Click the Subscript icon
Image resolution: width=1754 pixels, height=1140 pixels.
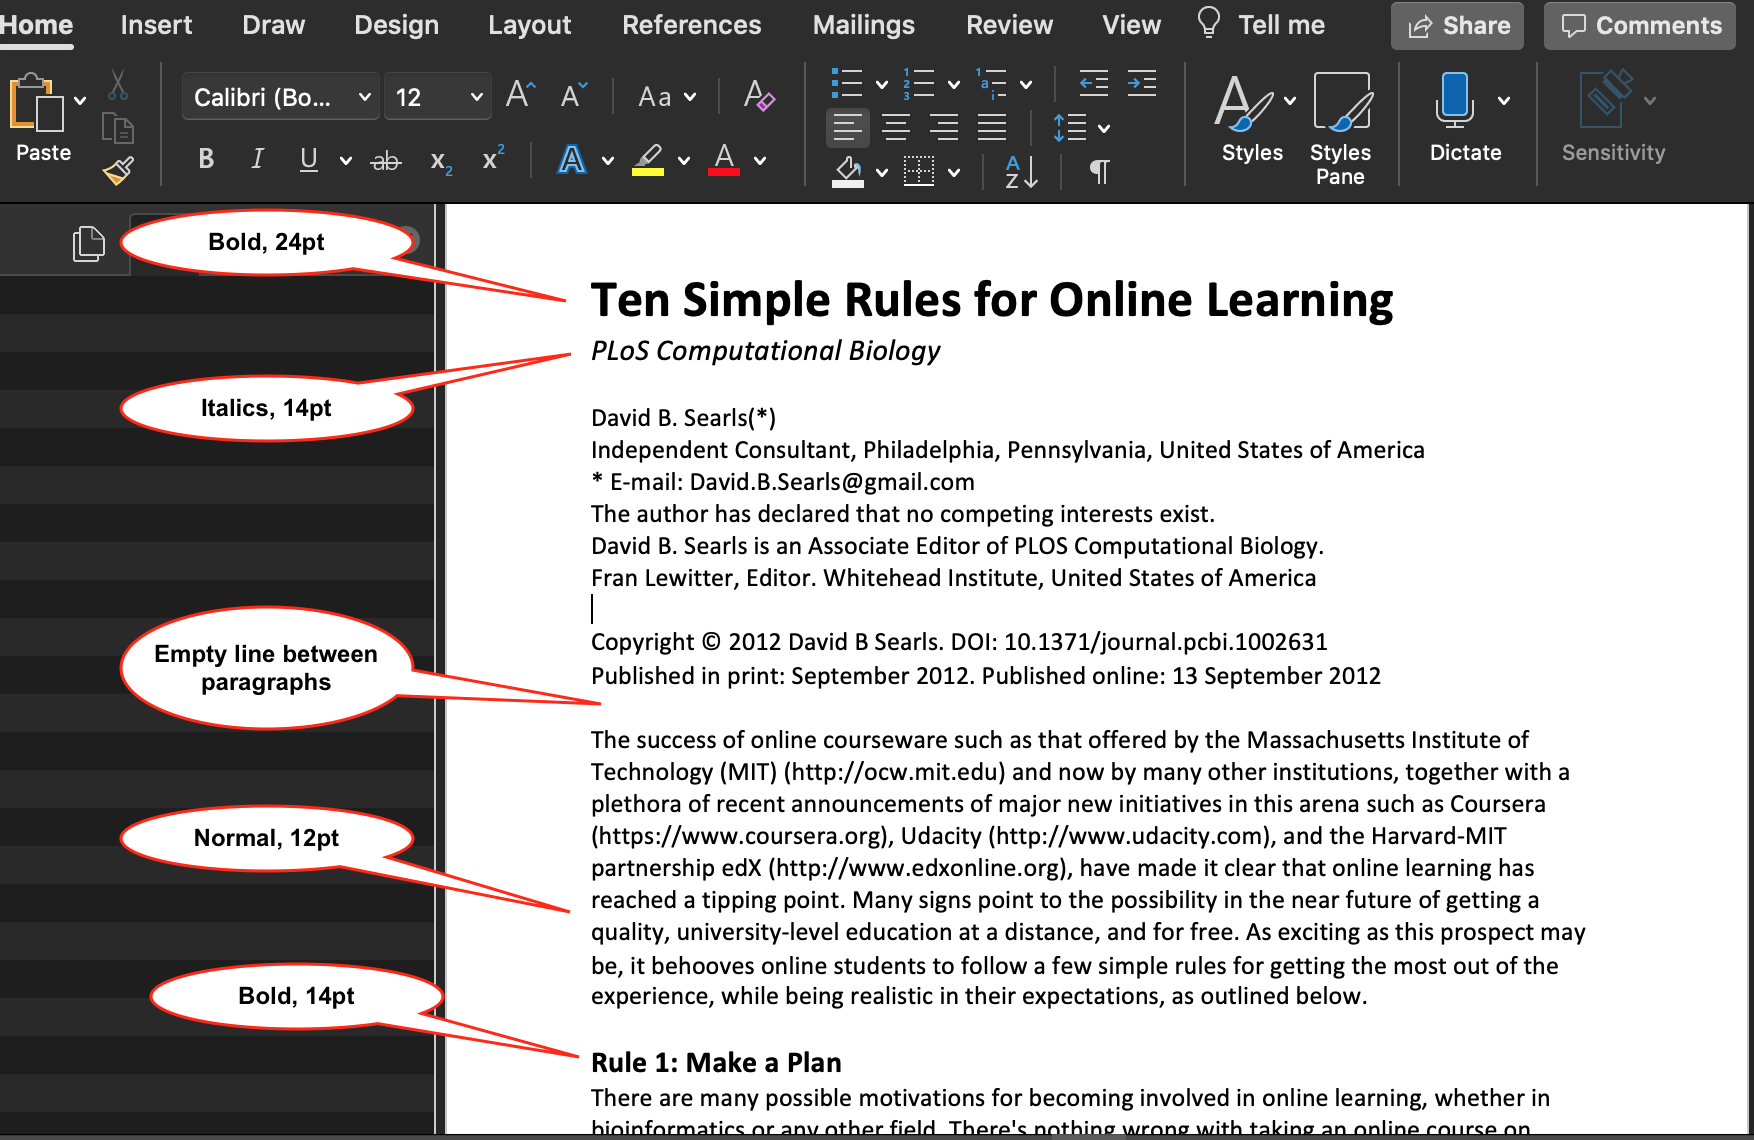tap(441, 160)
